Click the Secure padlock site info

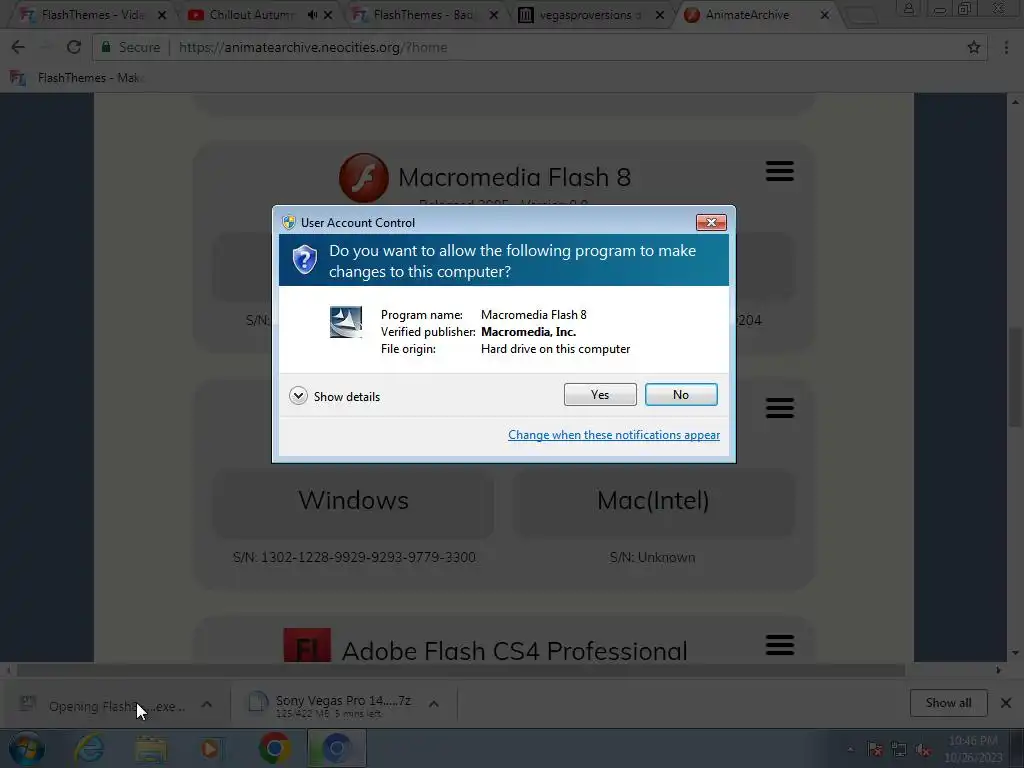click(x=129, y=47)
